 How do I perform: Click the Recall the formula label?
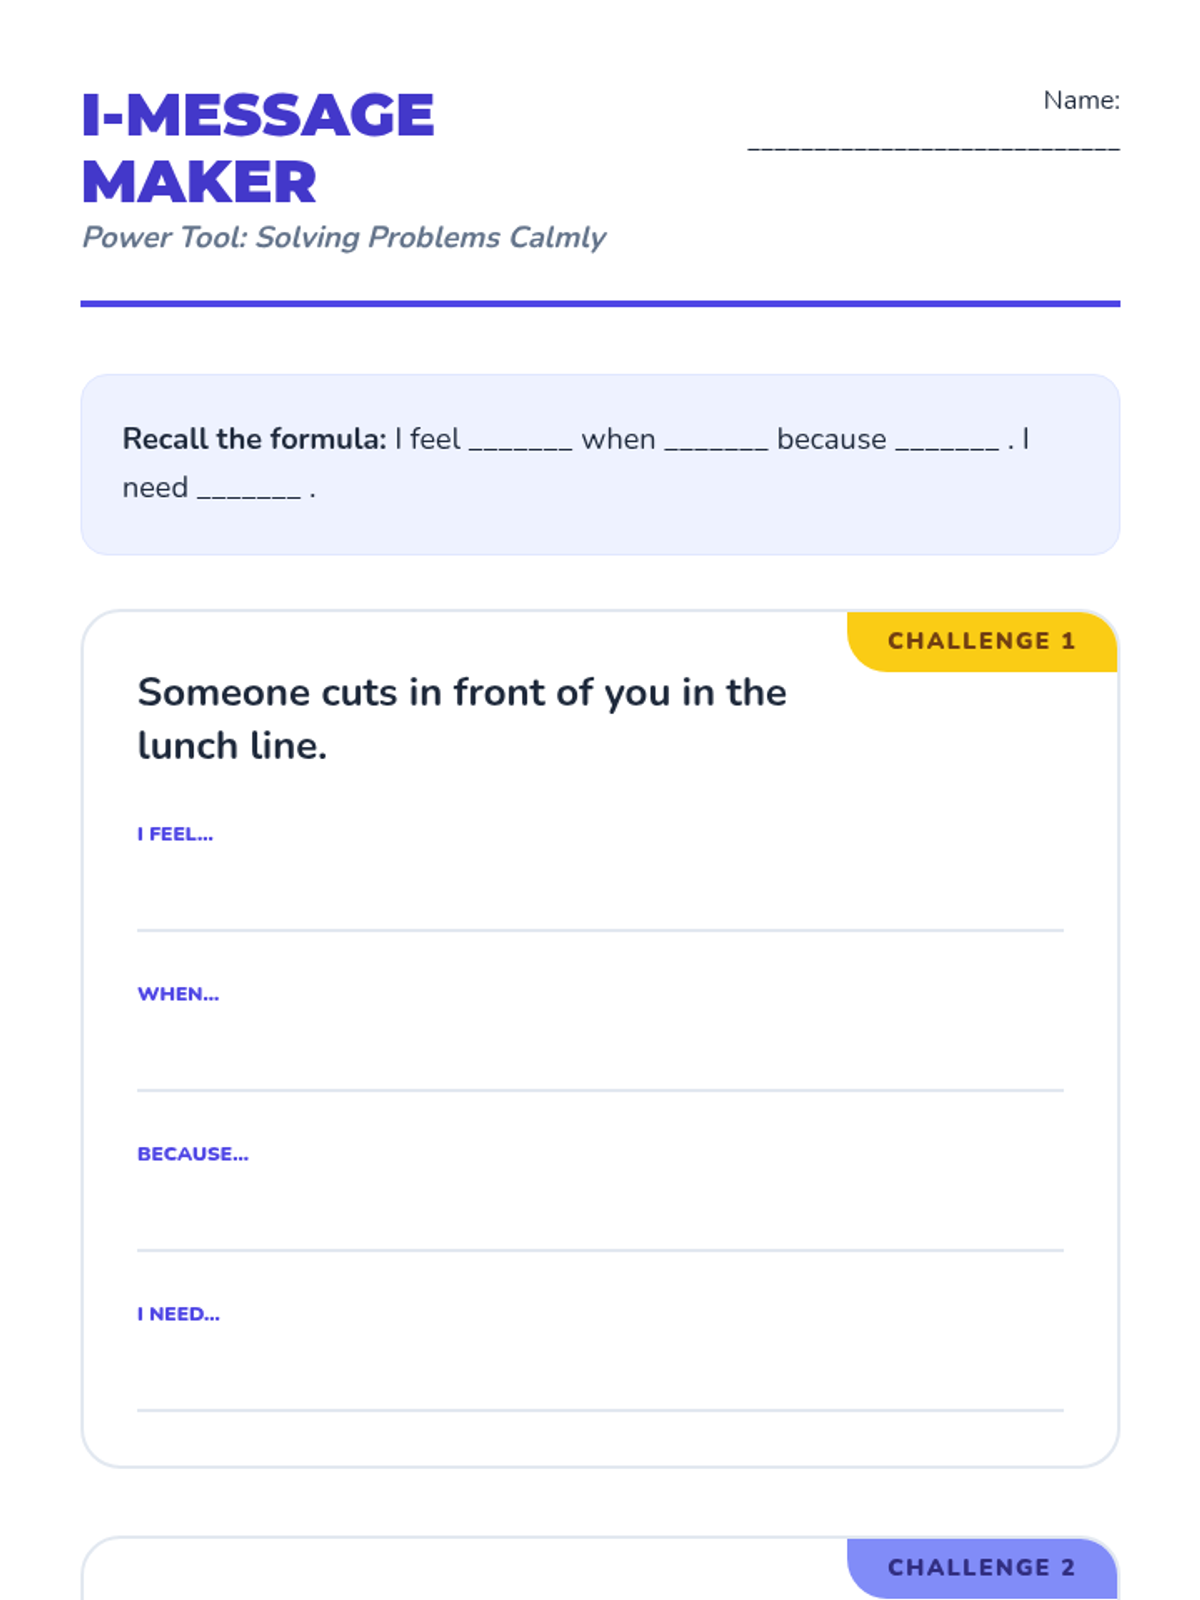click(x=254, y=439)
